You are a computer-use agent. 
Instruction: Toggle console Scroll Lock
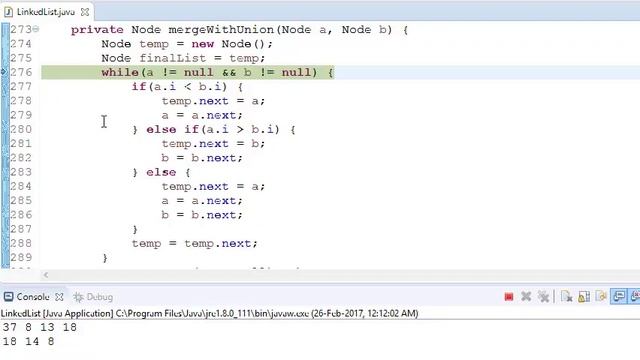[584, 297]
